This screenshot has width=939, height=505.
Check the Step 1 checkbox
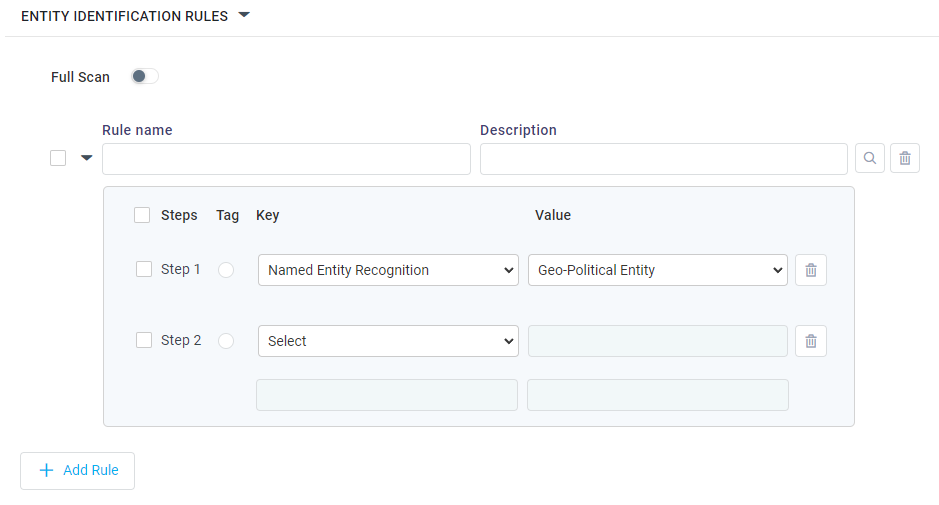(144, 269)
